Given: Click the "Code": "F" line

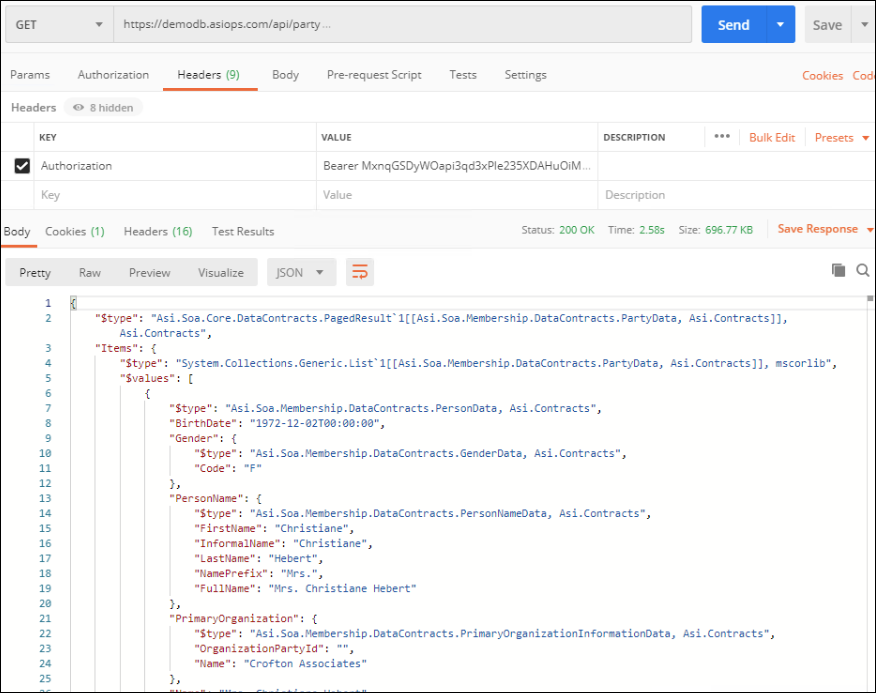Looking at the screenshot, I should point(228,468).
